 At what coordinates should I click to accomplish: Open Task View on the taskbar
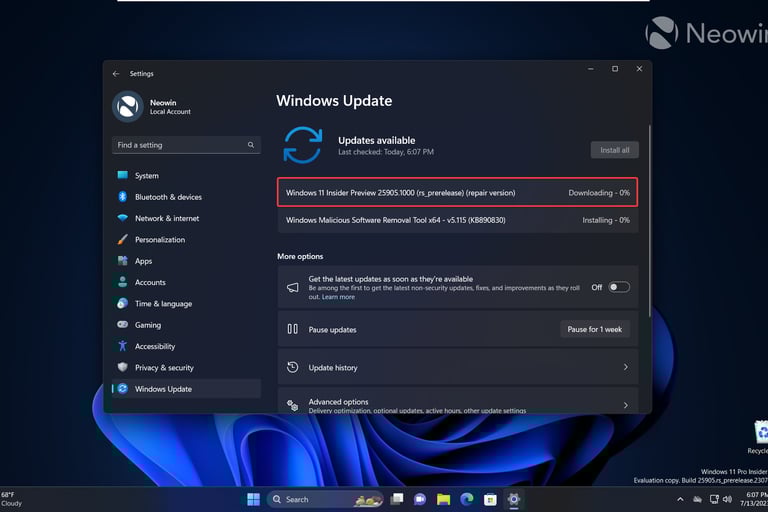(x=397, y=499)
